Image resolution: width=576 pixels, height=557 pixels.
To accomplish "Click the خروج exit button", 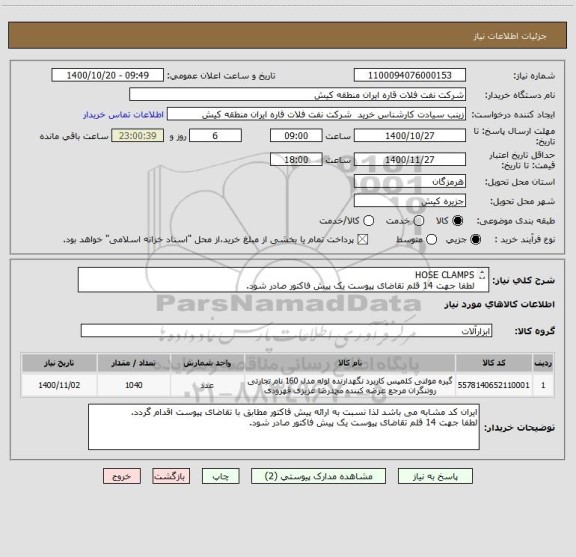I will pos(122,476).
